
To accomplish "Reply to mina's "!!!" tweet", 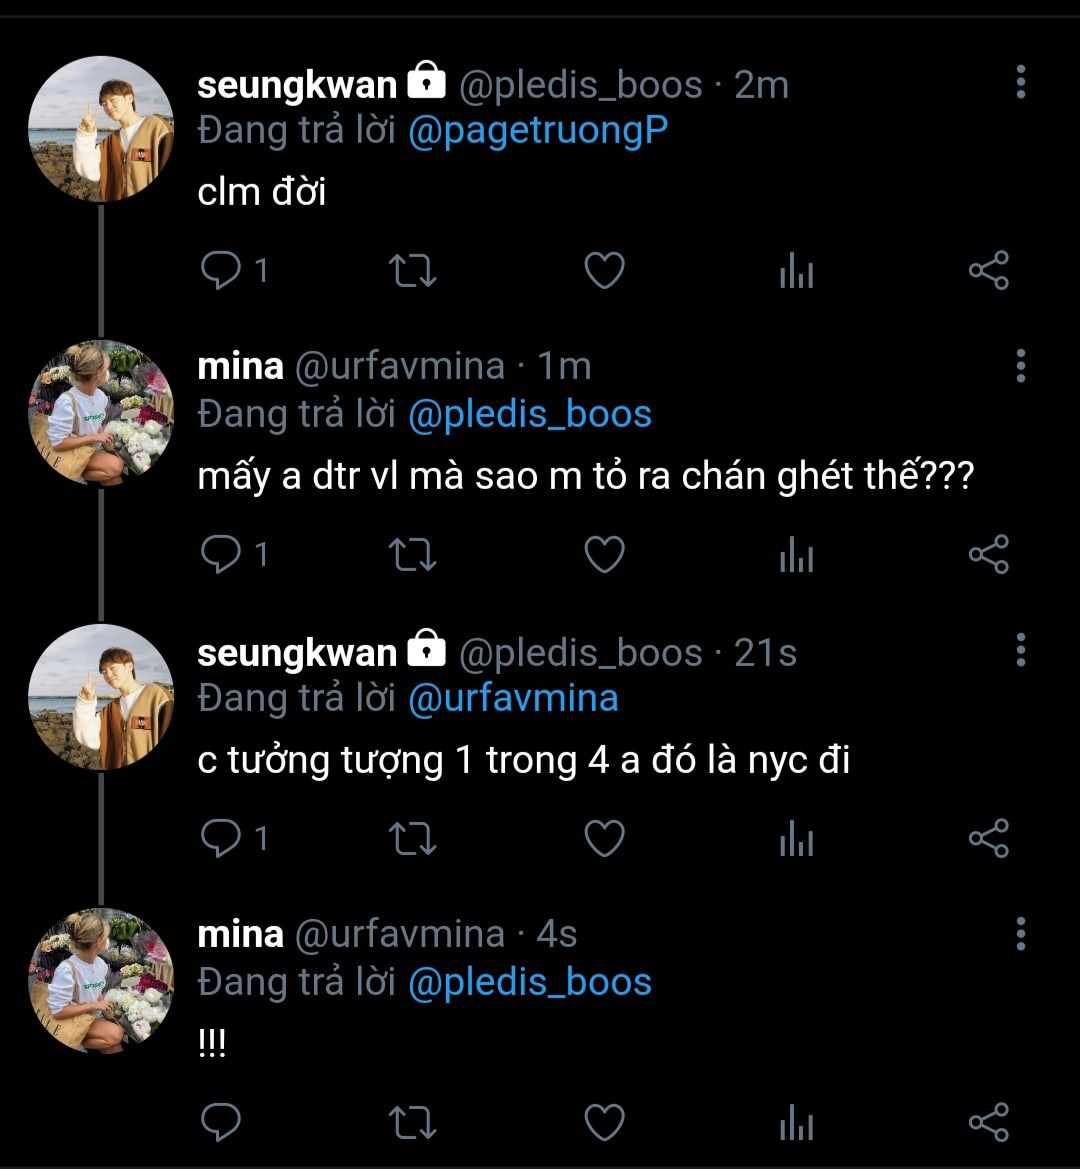I will click(221, 1122).
